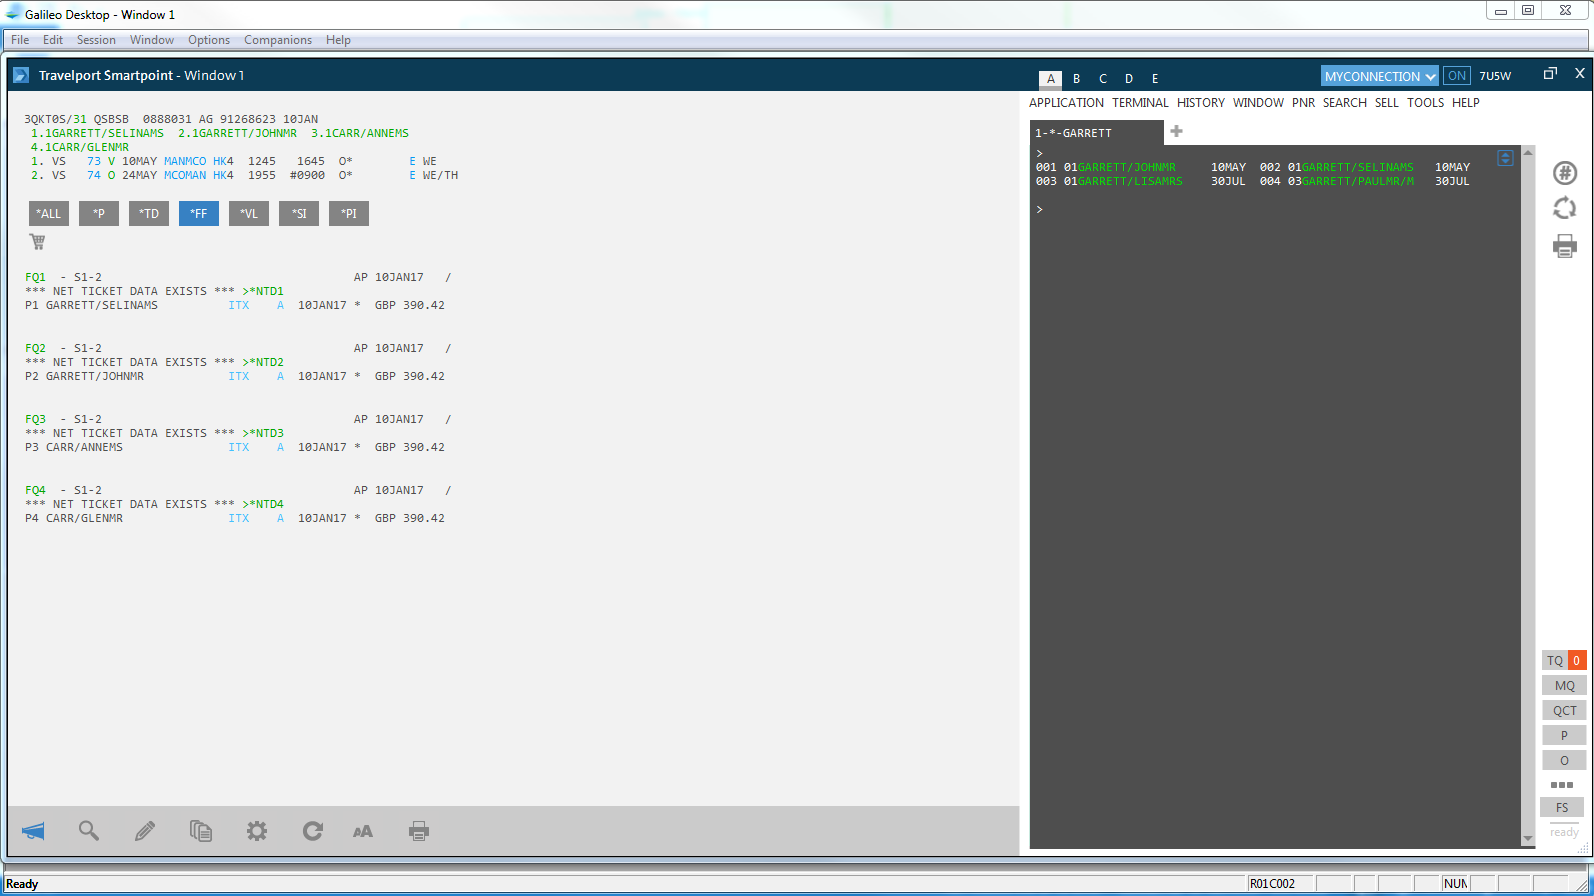
Task: Open the File menu
Action: click(x=20, y=40)
